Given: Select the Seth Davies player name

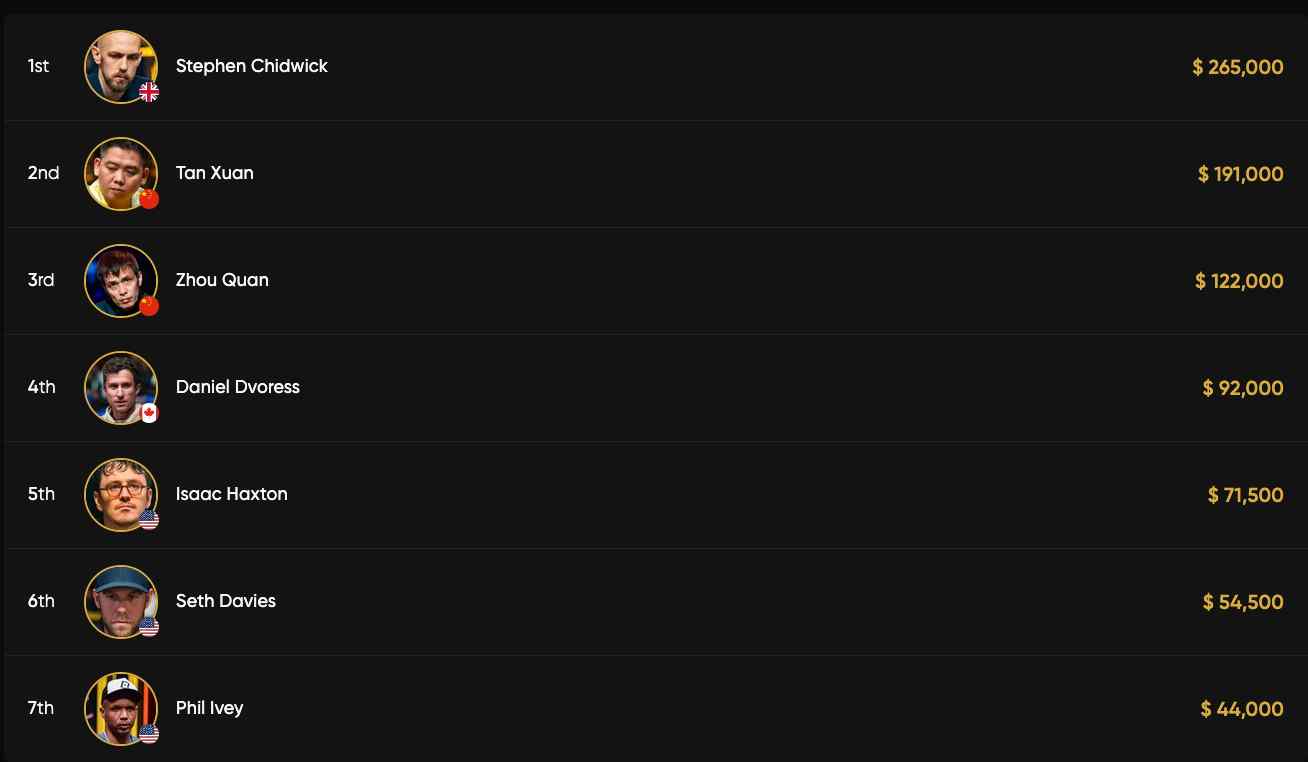Looking at the screenshot, I should click(225, 601).
